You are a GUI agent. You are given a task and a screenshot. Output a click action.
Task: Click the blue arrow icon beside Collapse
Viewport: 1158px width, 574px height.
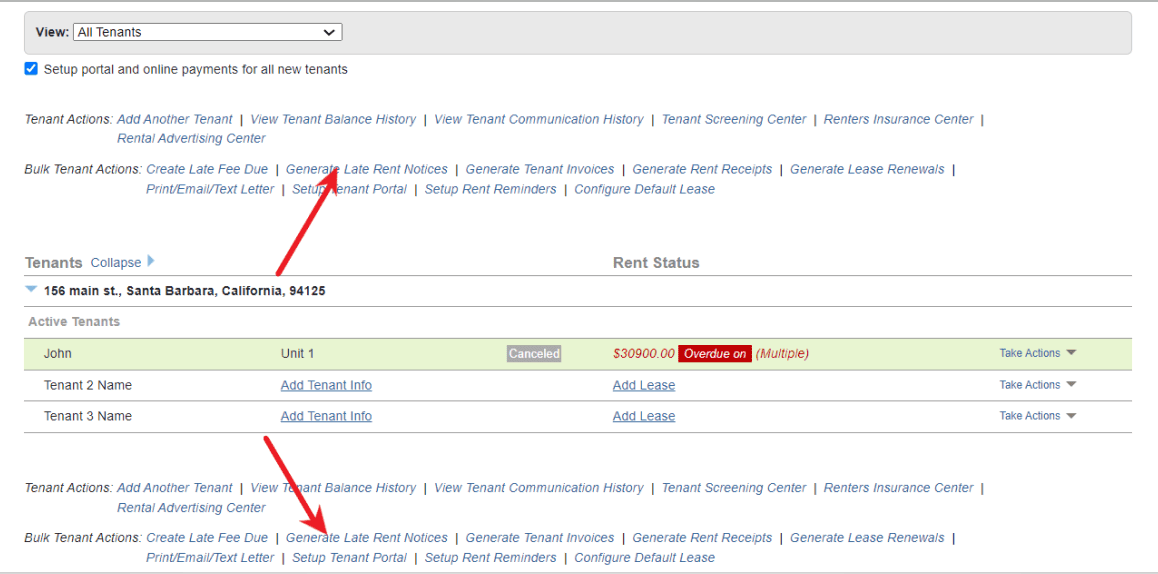pyautogui.click(x=151, y=261)
